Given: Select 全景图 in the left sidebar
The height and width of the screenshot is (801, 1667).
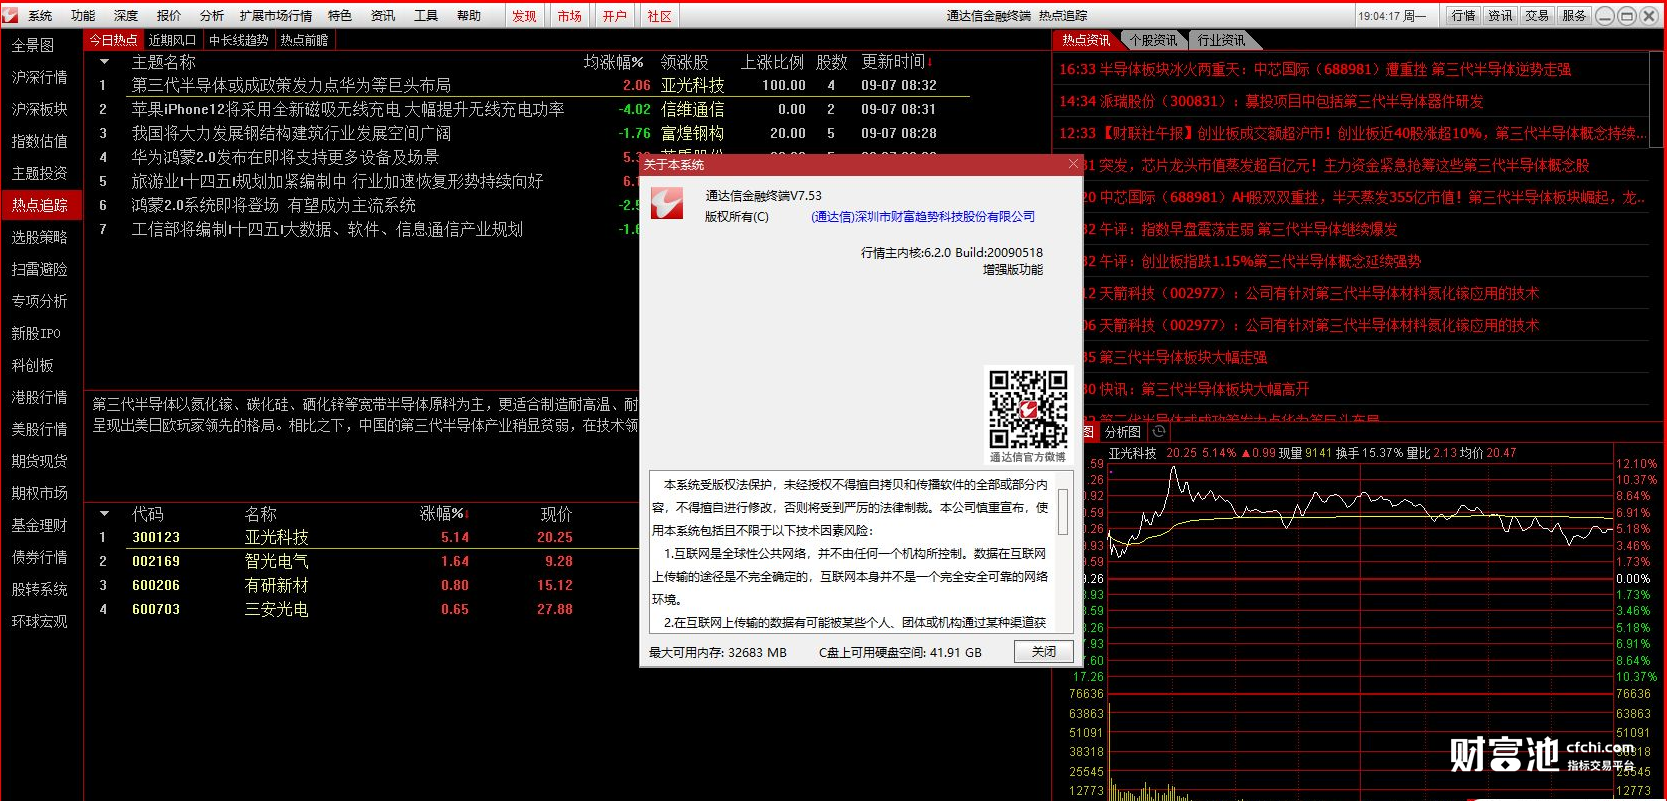Looking at the screenshot, I should [x=40, y=45].
